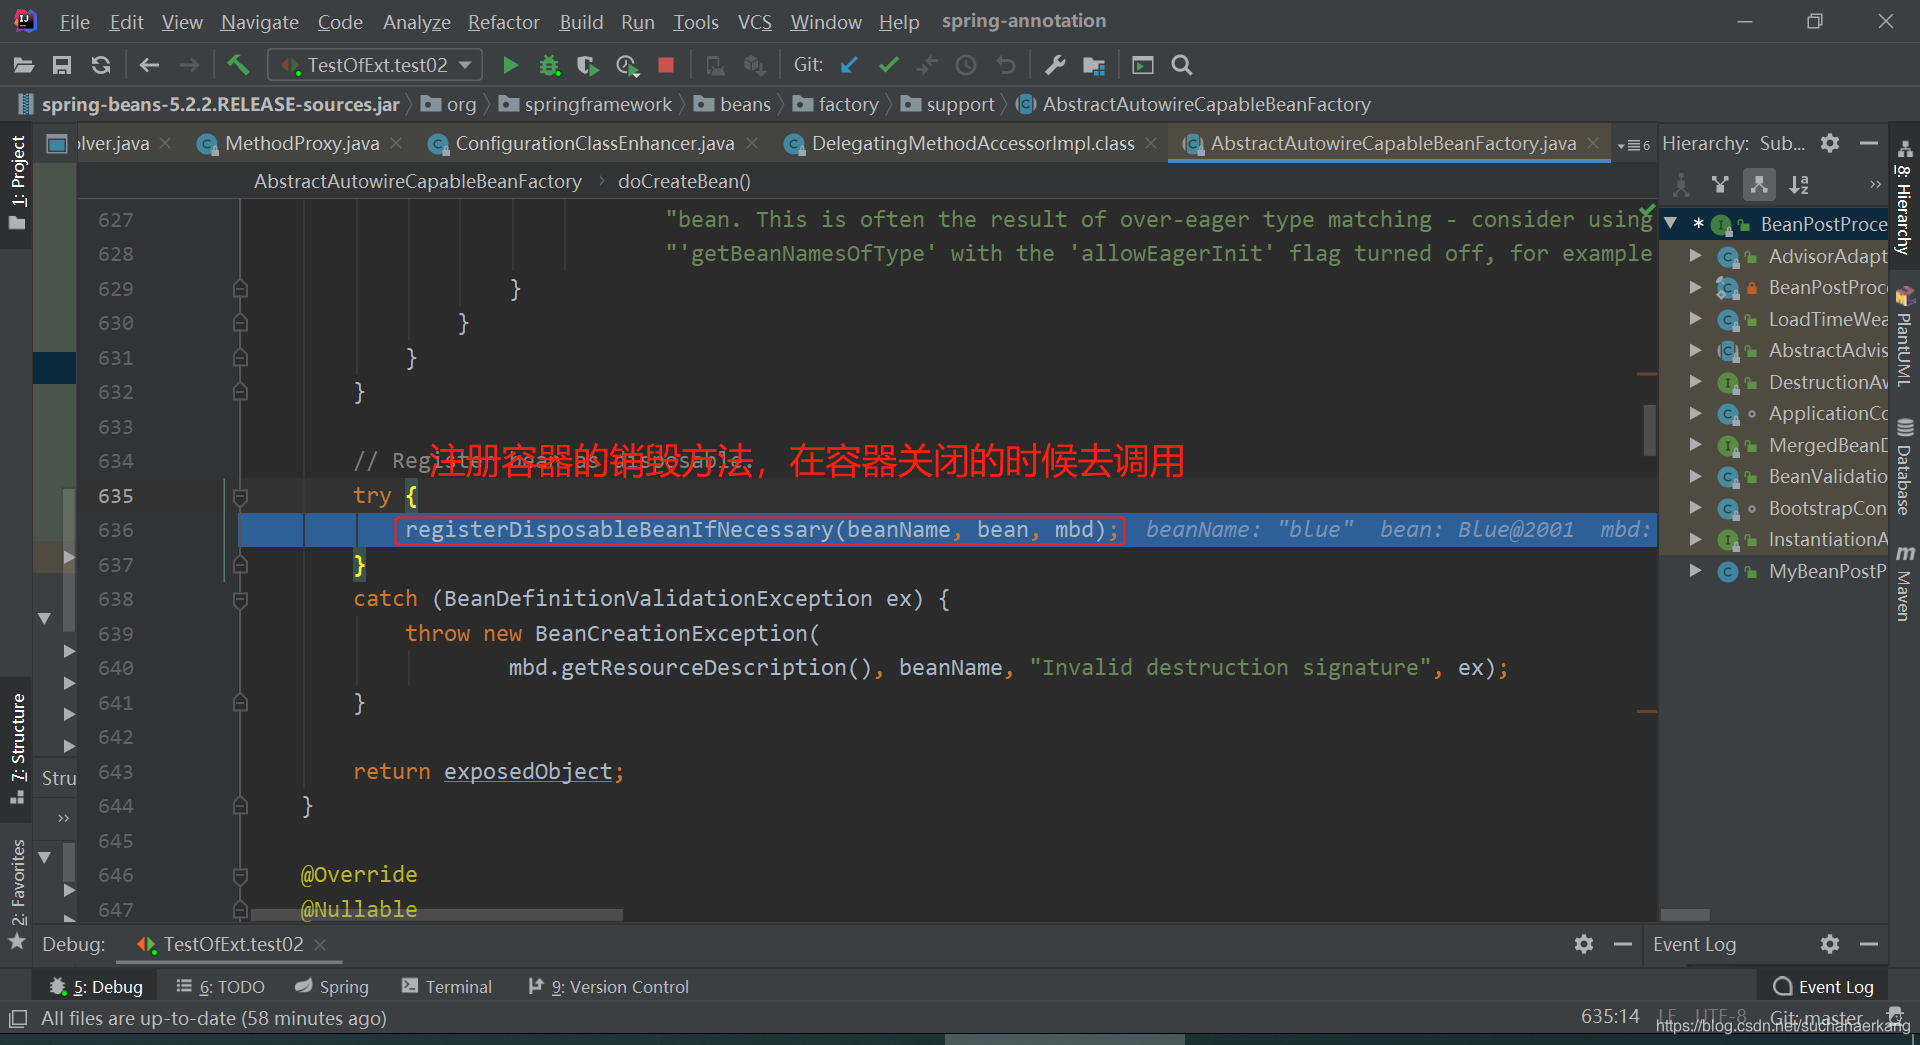Viewport: 1920px width, 1045px height.
Task: Click the 'factory' breadcrumb folder
Action: (x=836, y=104)
